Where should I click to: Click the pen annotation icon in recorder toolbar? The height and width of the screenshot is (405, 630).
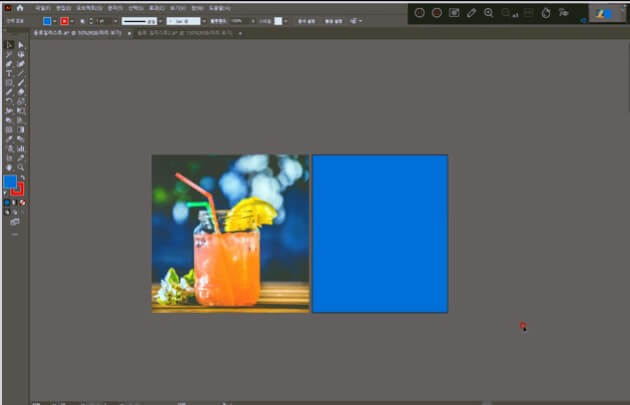[471, 13]
